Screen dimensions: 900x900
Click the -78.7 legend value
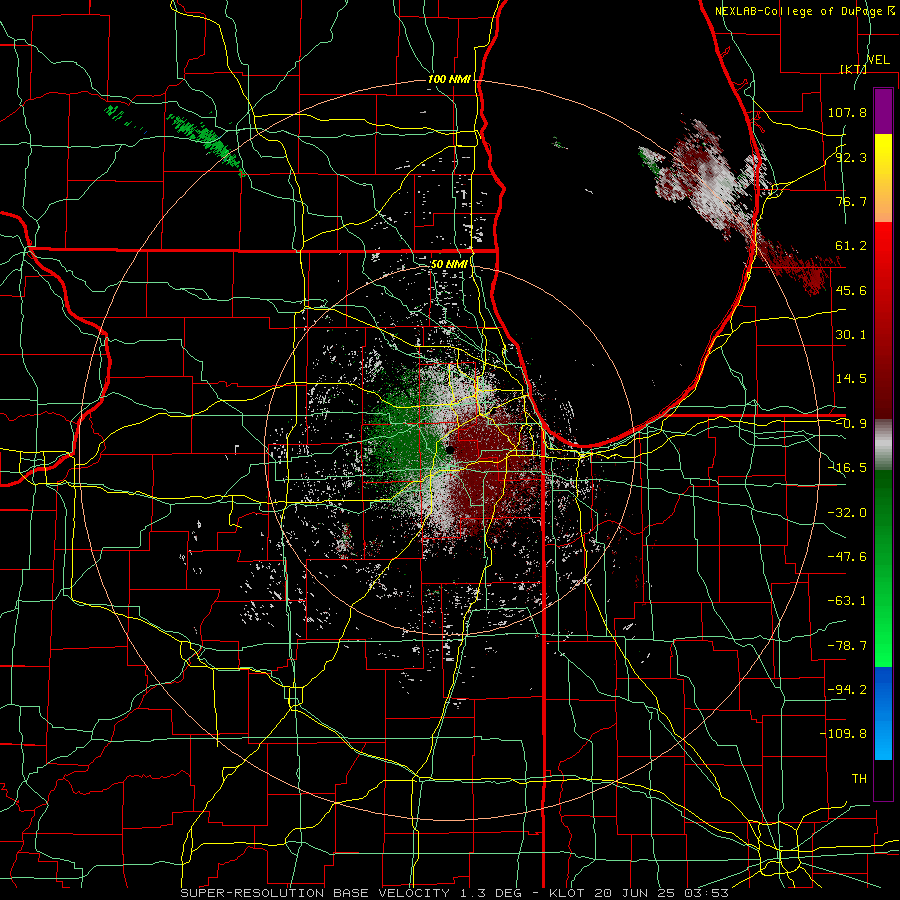(x=847, y=646)
